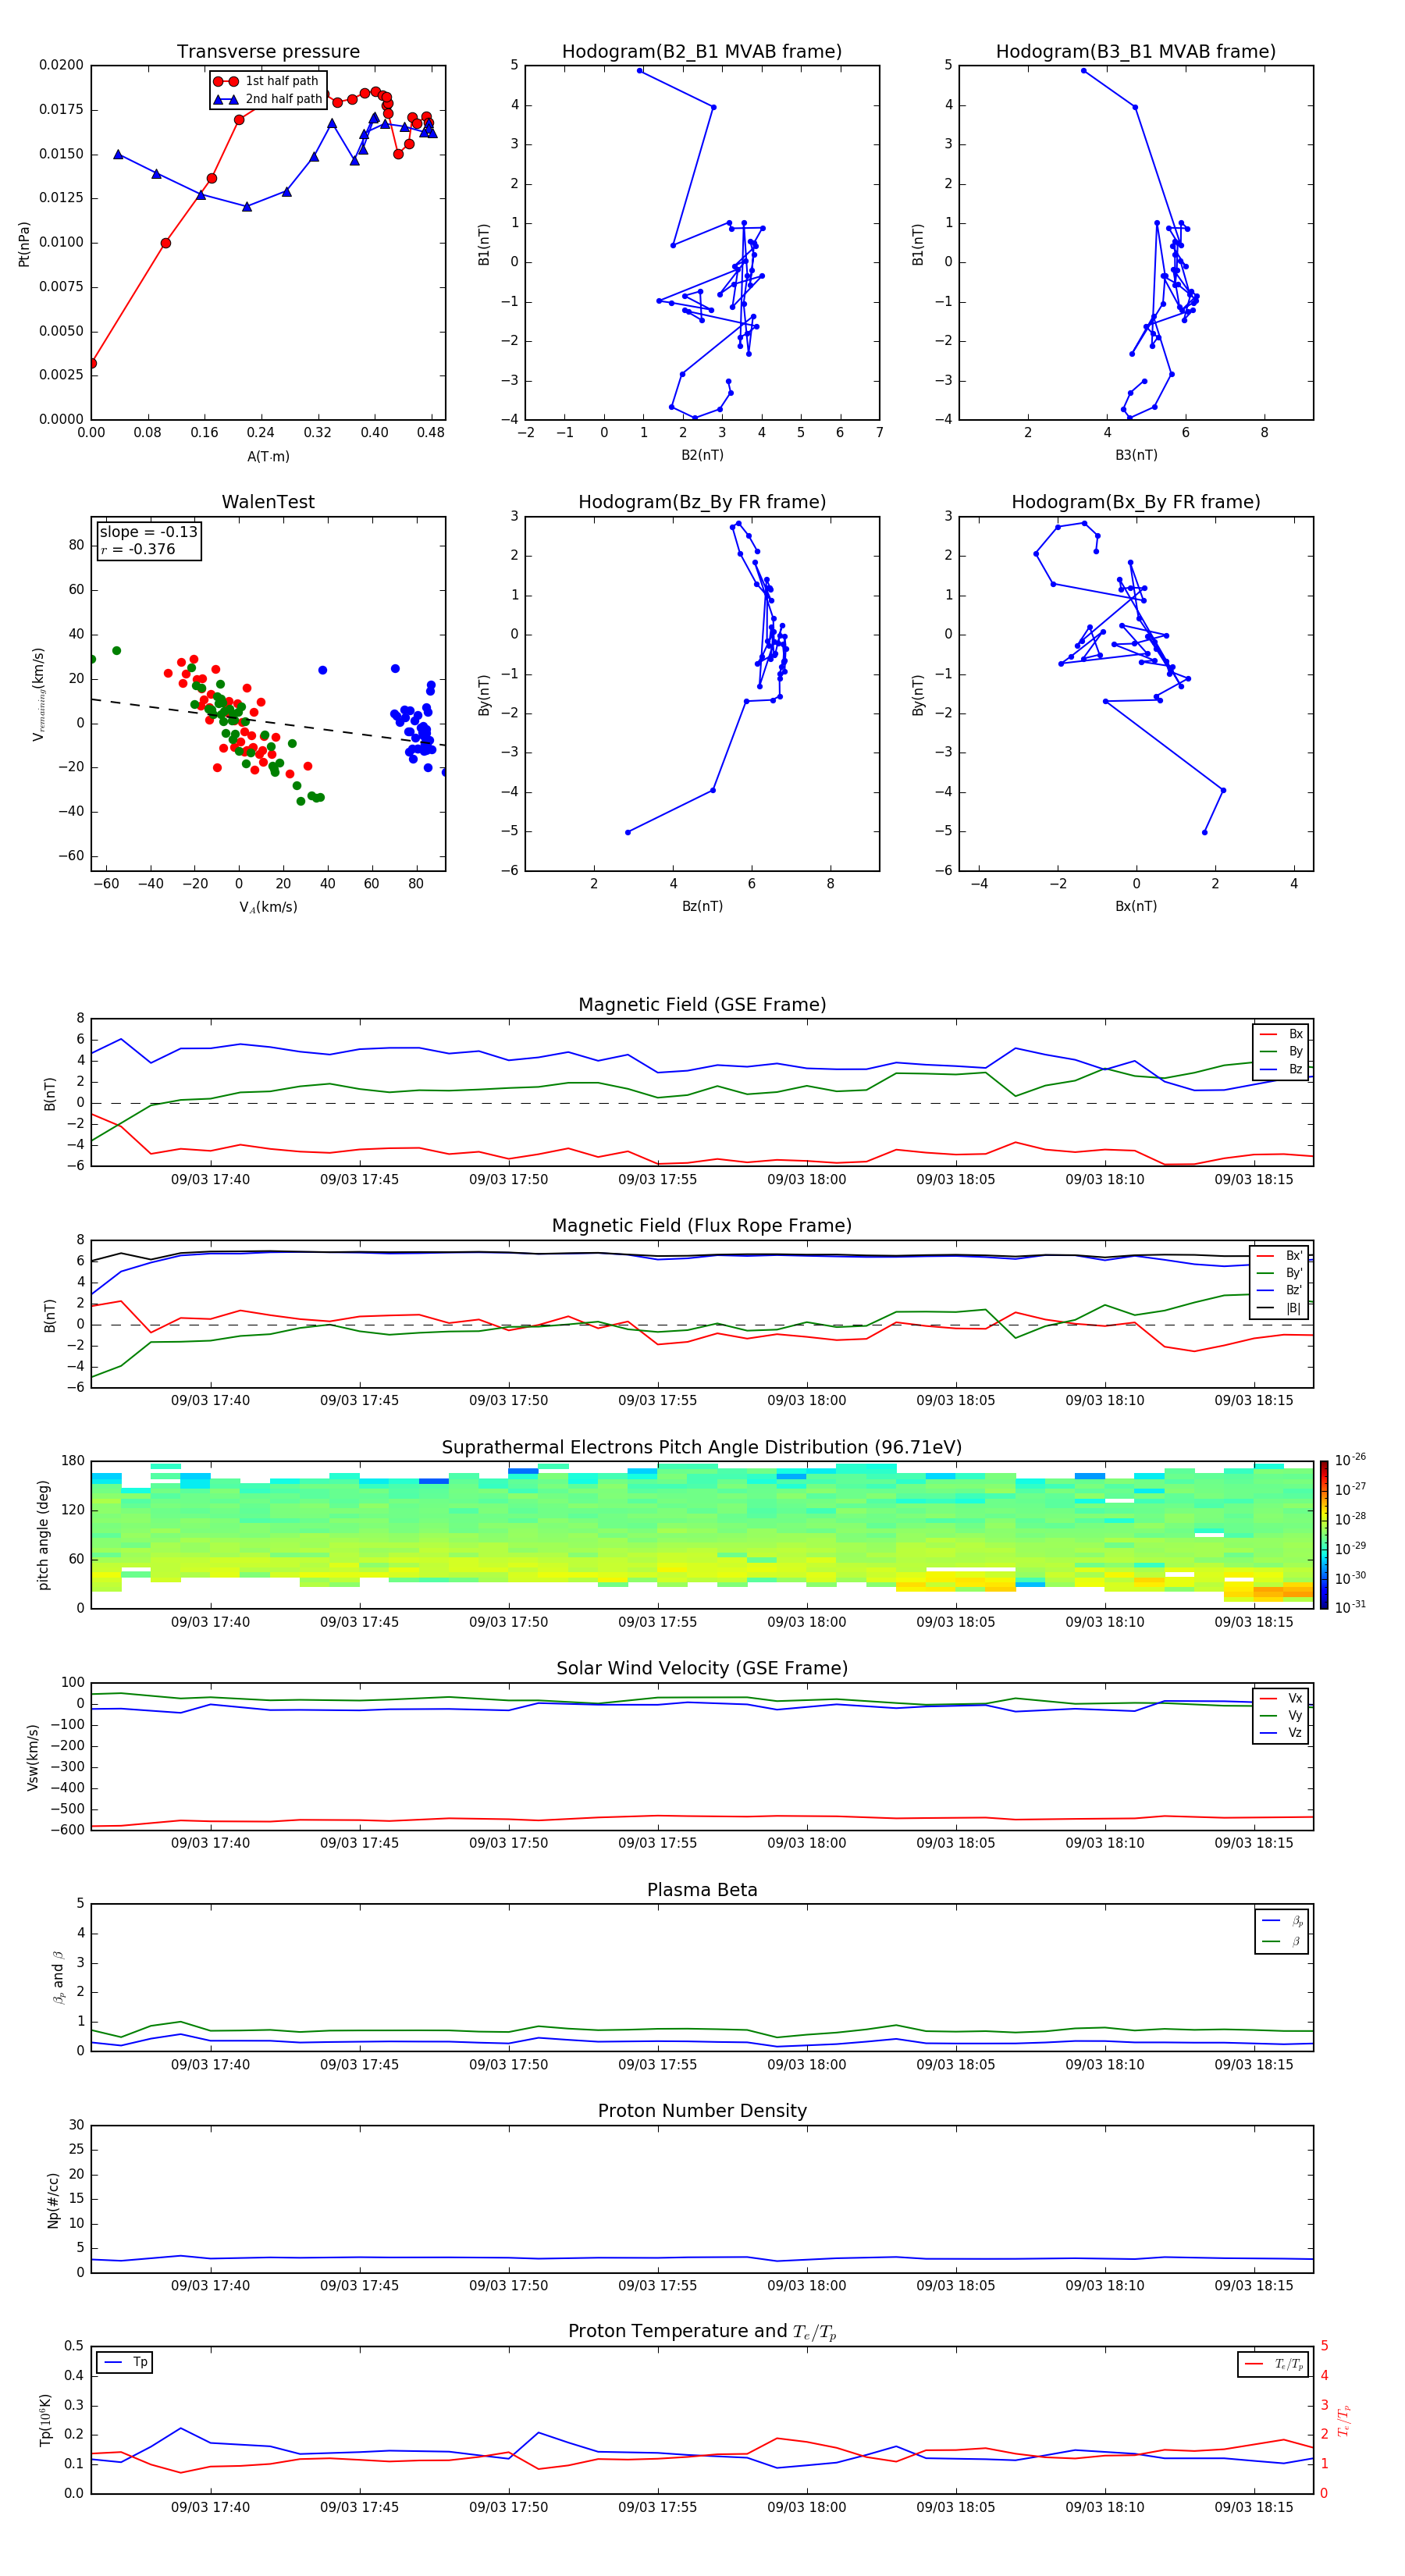Image resolution: width=1405 pixels, height=2576 pixels.
Task: Select the '1st half path' legend entry
Action: pos(266,81)
